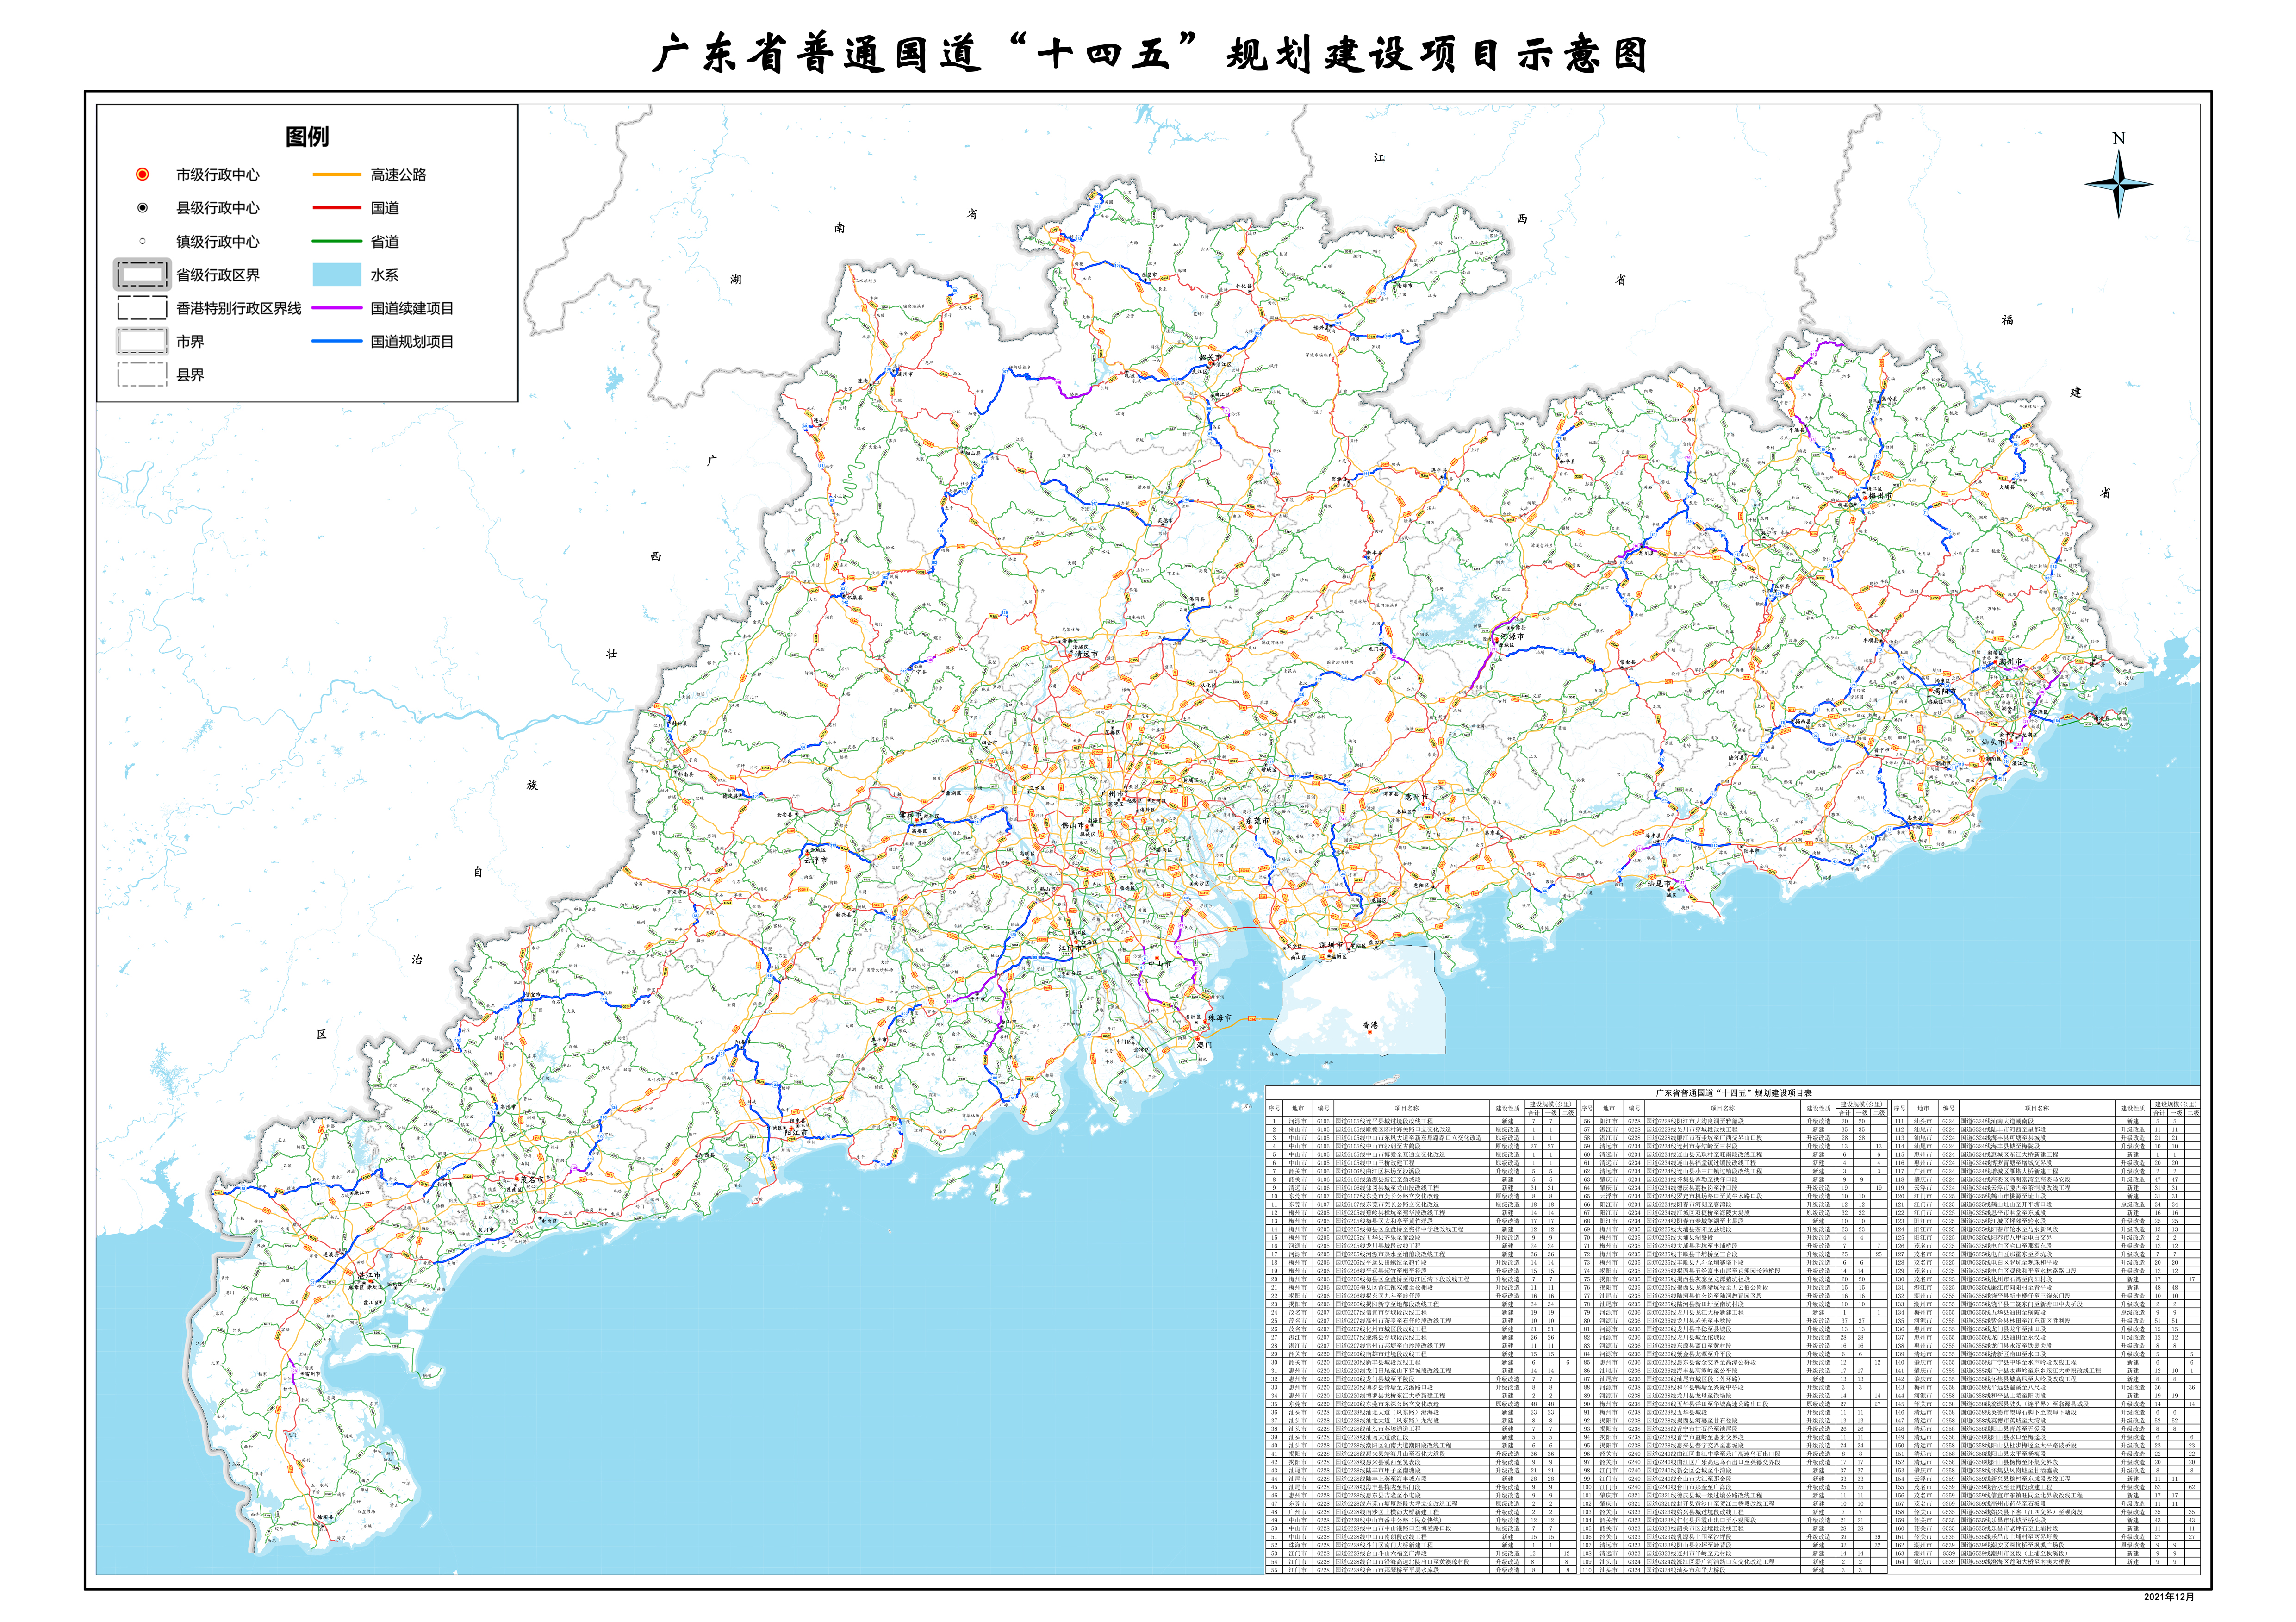
Task: Click the 市界 boundary legend box
Action: click(x=142, y=341)
